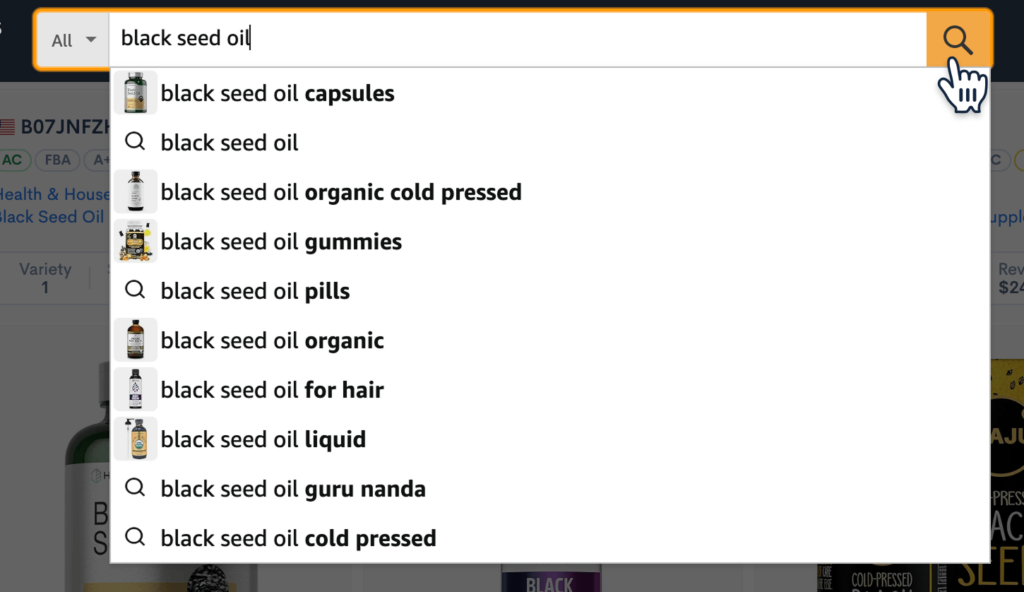Viewport: 1024px width, 592px height.
Task: Open the "Health & House..." category link
Action: tap(52, 194)
